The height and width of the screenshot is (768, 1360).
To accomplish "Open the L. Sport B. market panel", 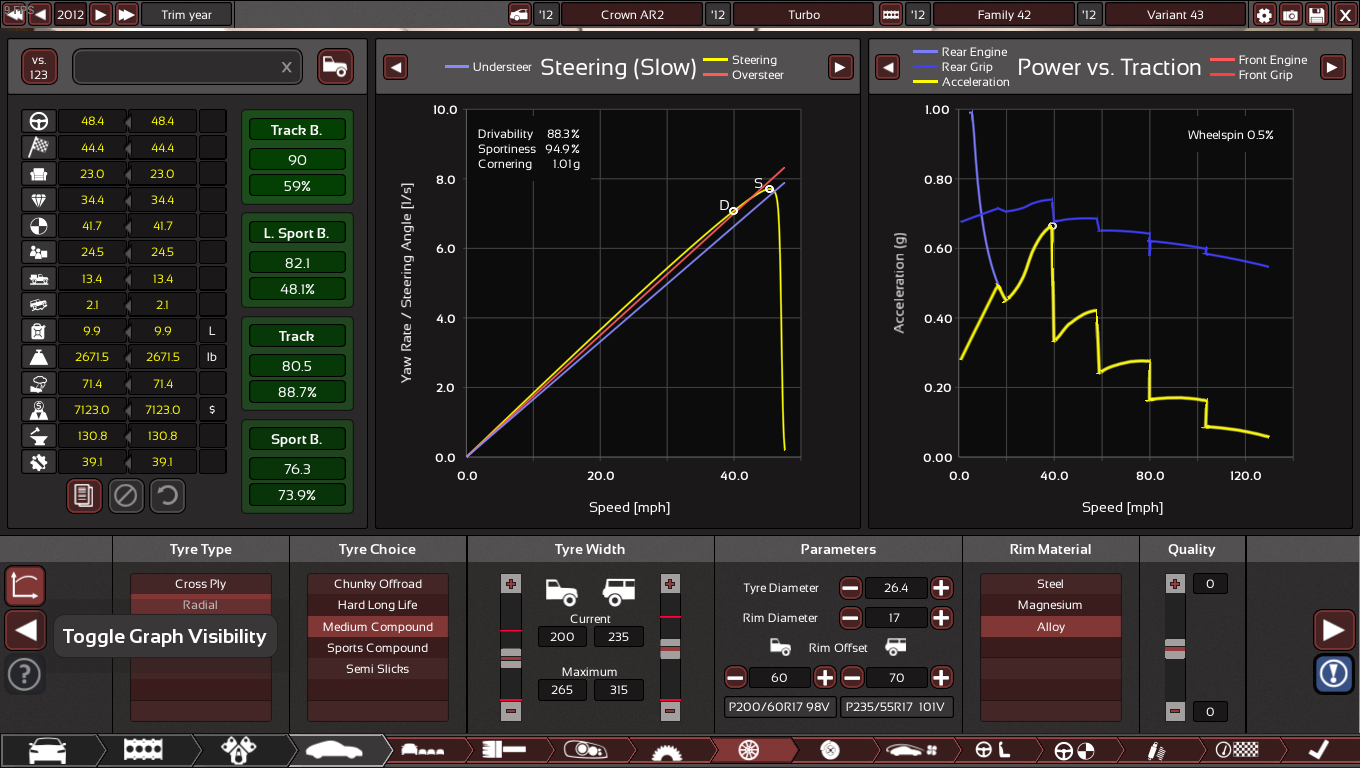I will (x=297, y=260).
